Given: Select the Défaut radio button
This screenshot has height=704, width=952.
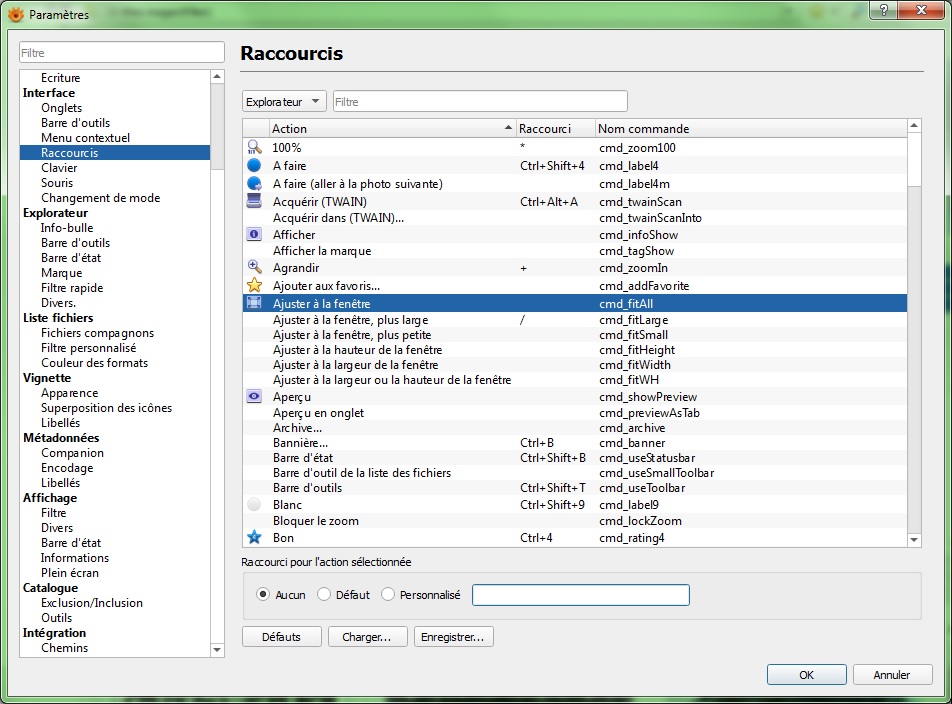Looking at the screenshot, I should 324,594.
